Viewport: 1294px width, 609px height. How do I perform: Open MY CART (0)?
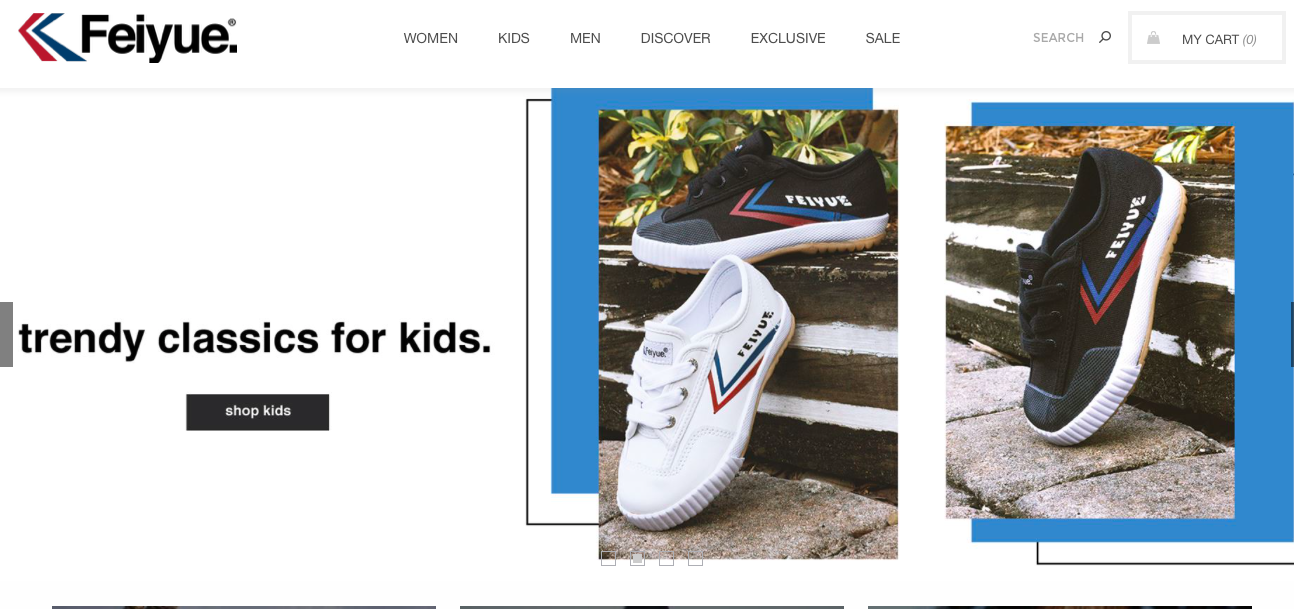tap(1207, 38)
